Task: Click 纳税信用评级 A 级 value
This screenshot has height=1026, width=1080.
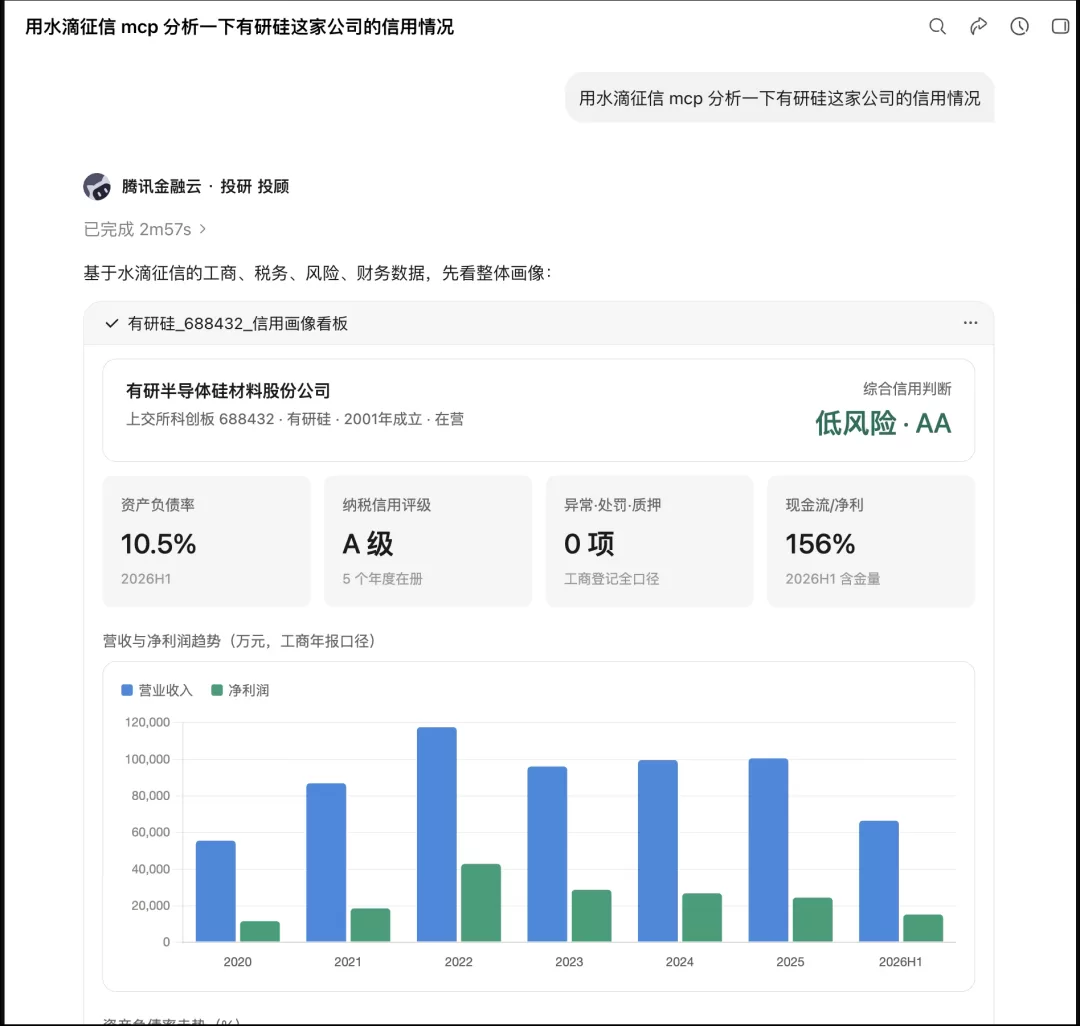Action: [368, 544]
